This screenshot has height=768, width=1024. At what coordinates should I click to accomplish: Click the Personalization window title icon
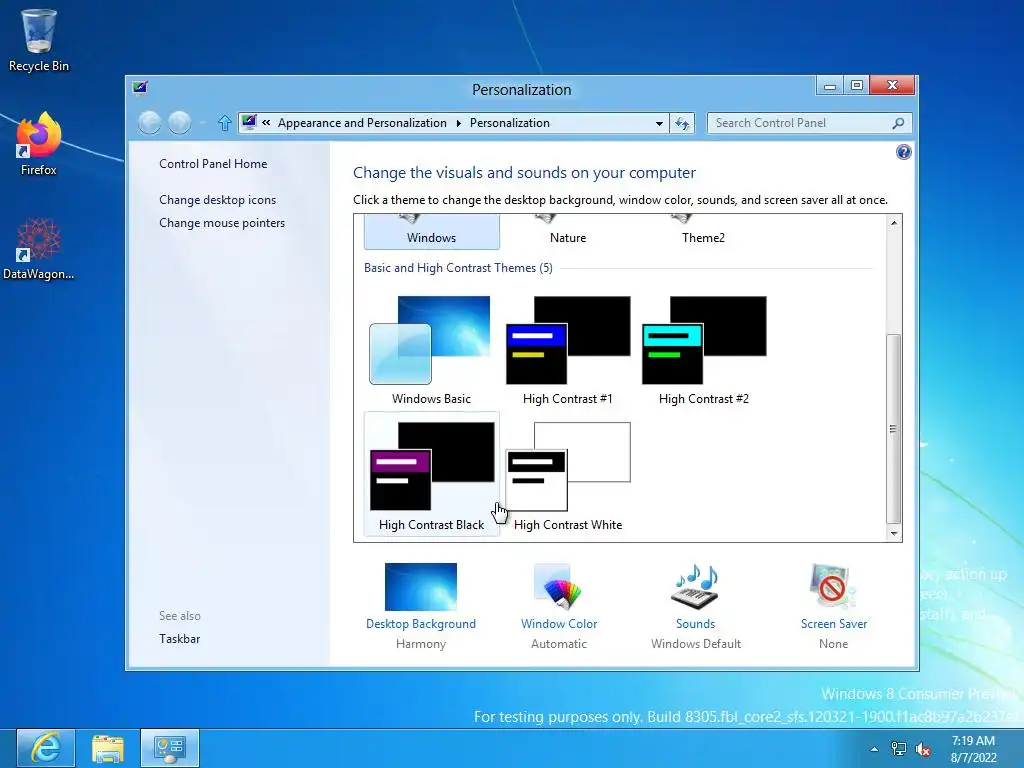point(140,88)
